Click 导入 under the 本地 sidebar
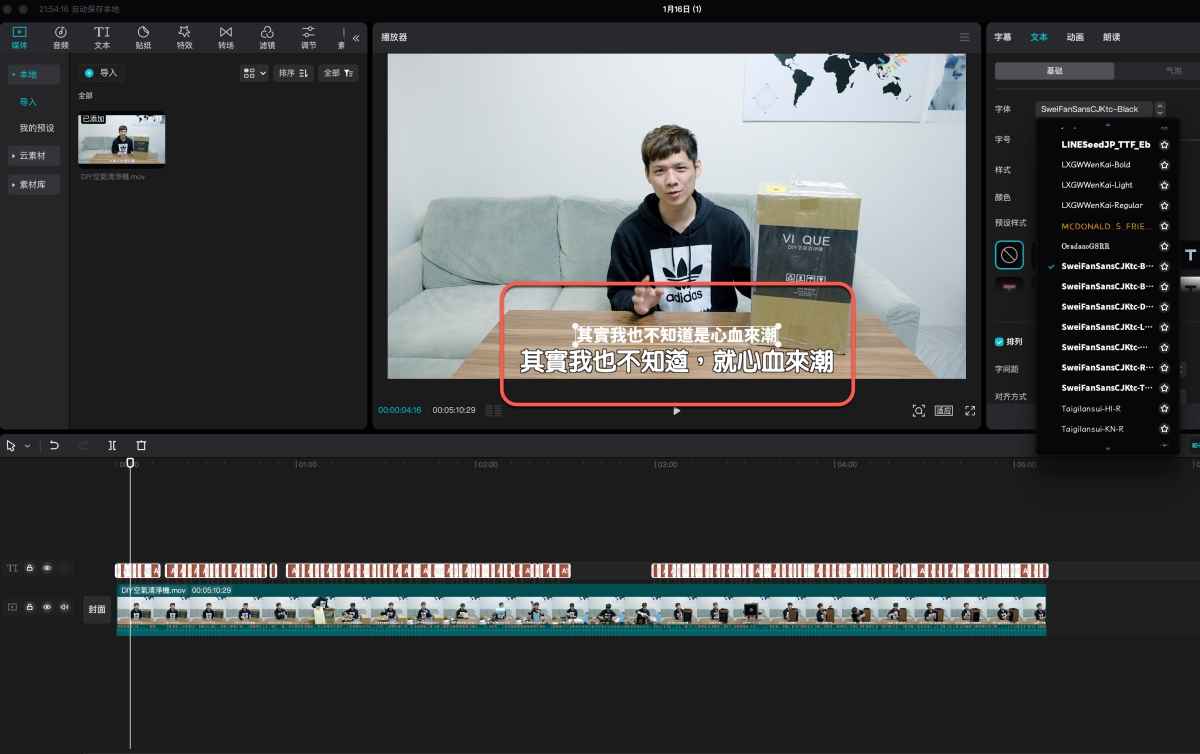Viewport: 1200px width, 754px height. (28, 102)
